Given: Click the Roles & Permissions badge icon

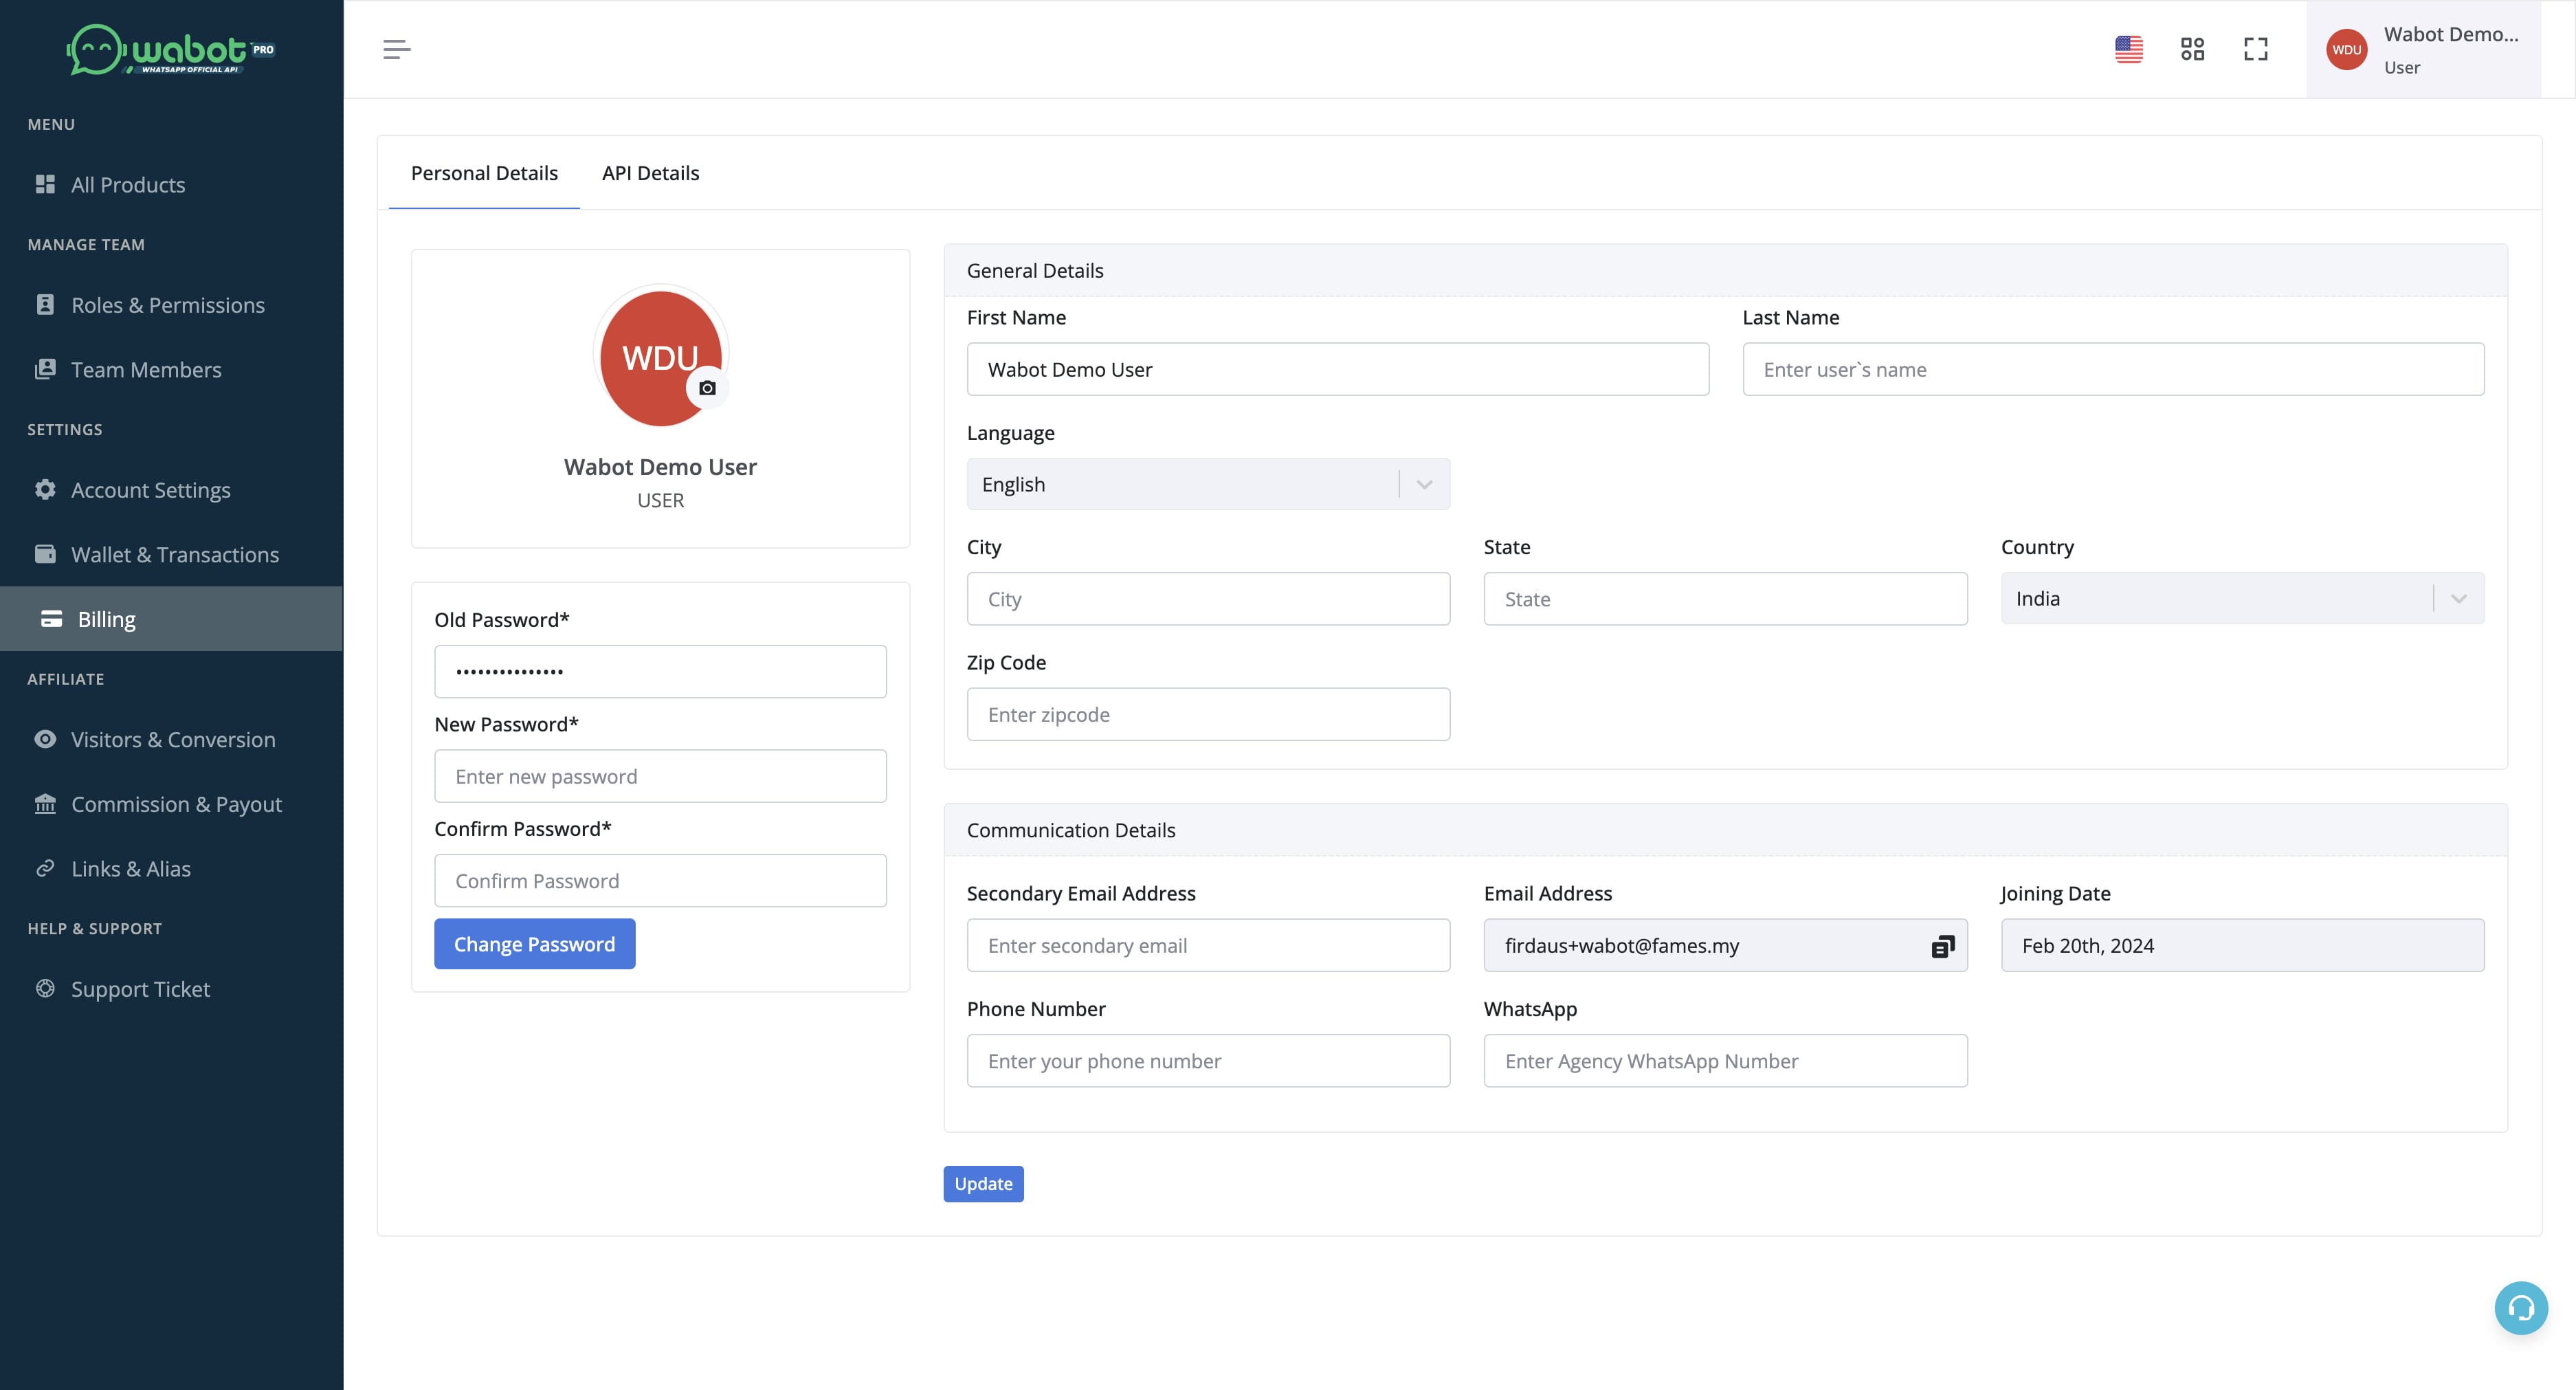Looking at the screenshot, I should (45, 304).
